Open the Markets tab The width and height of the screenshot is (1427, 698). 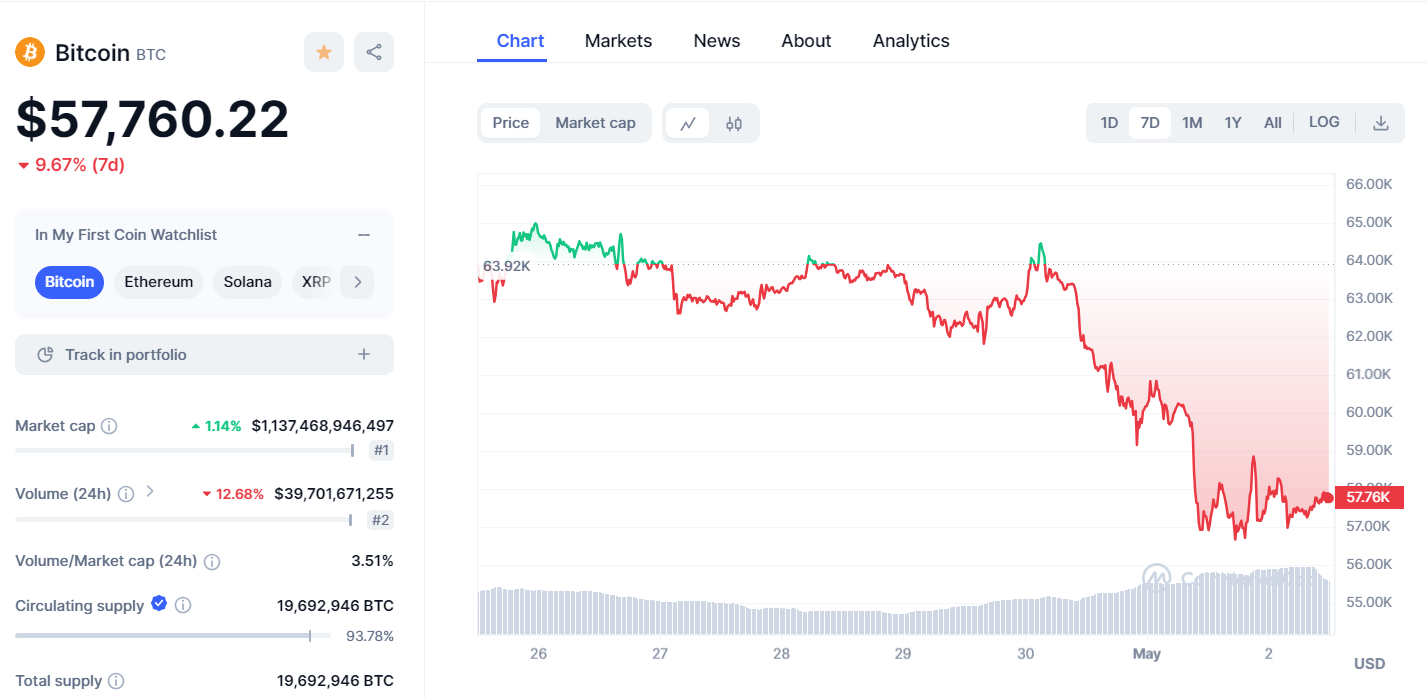[x=618, y=41]
